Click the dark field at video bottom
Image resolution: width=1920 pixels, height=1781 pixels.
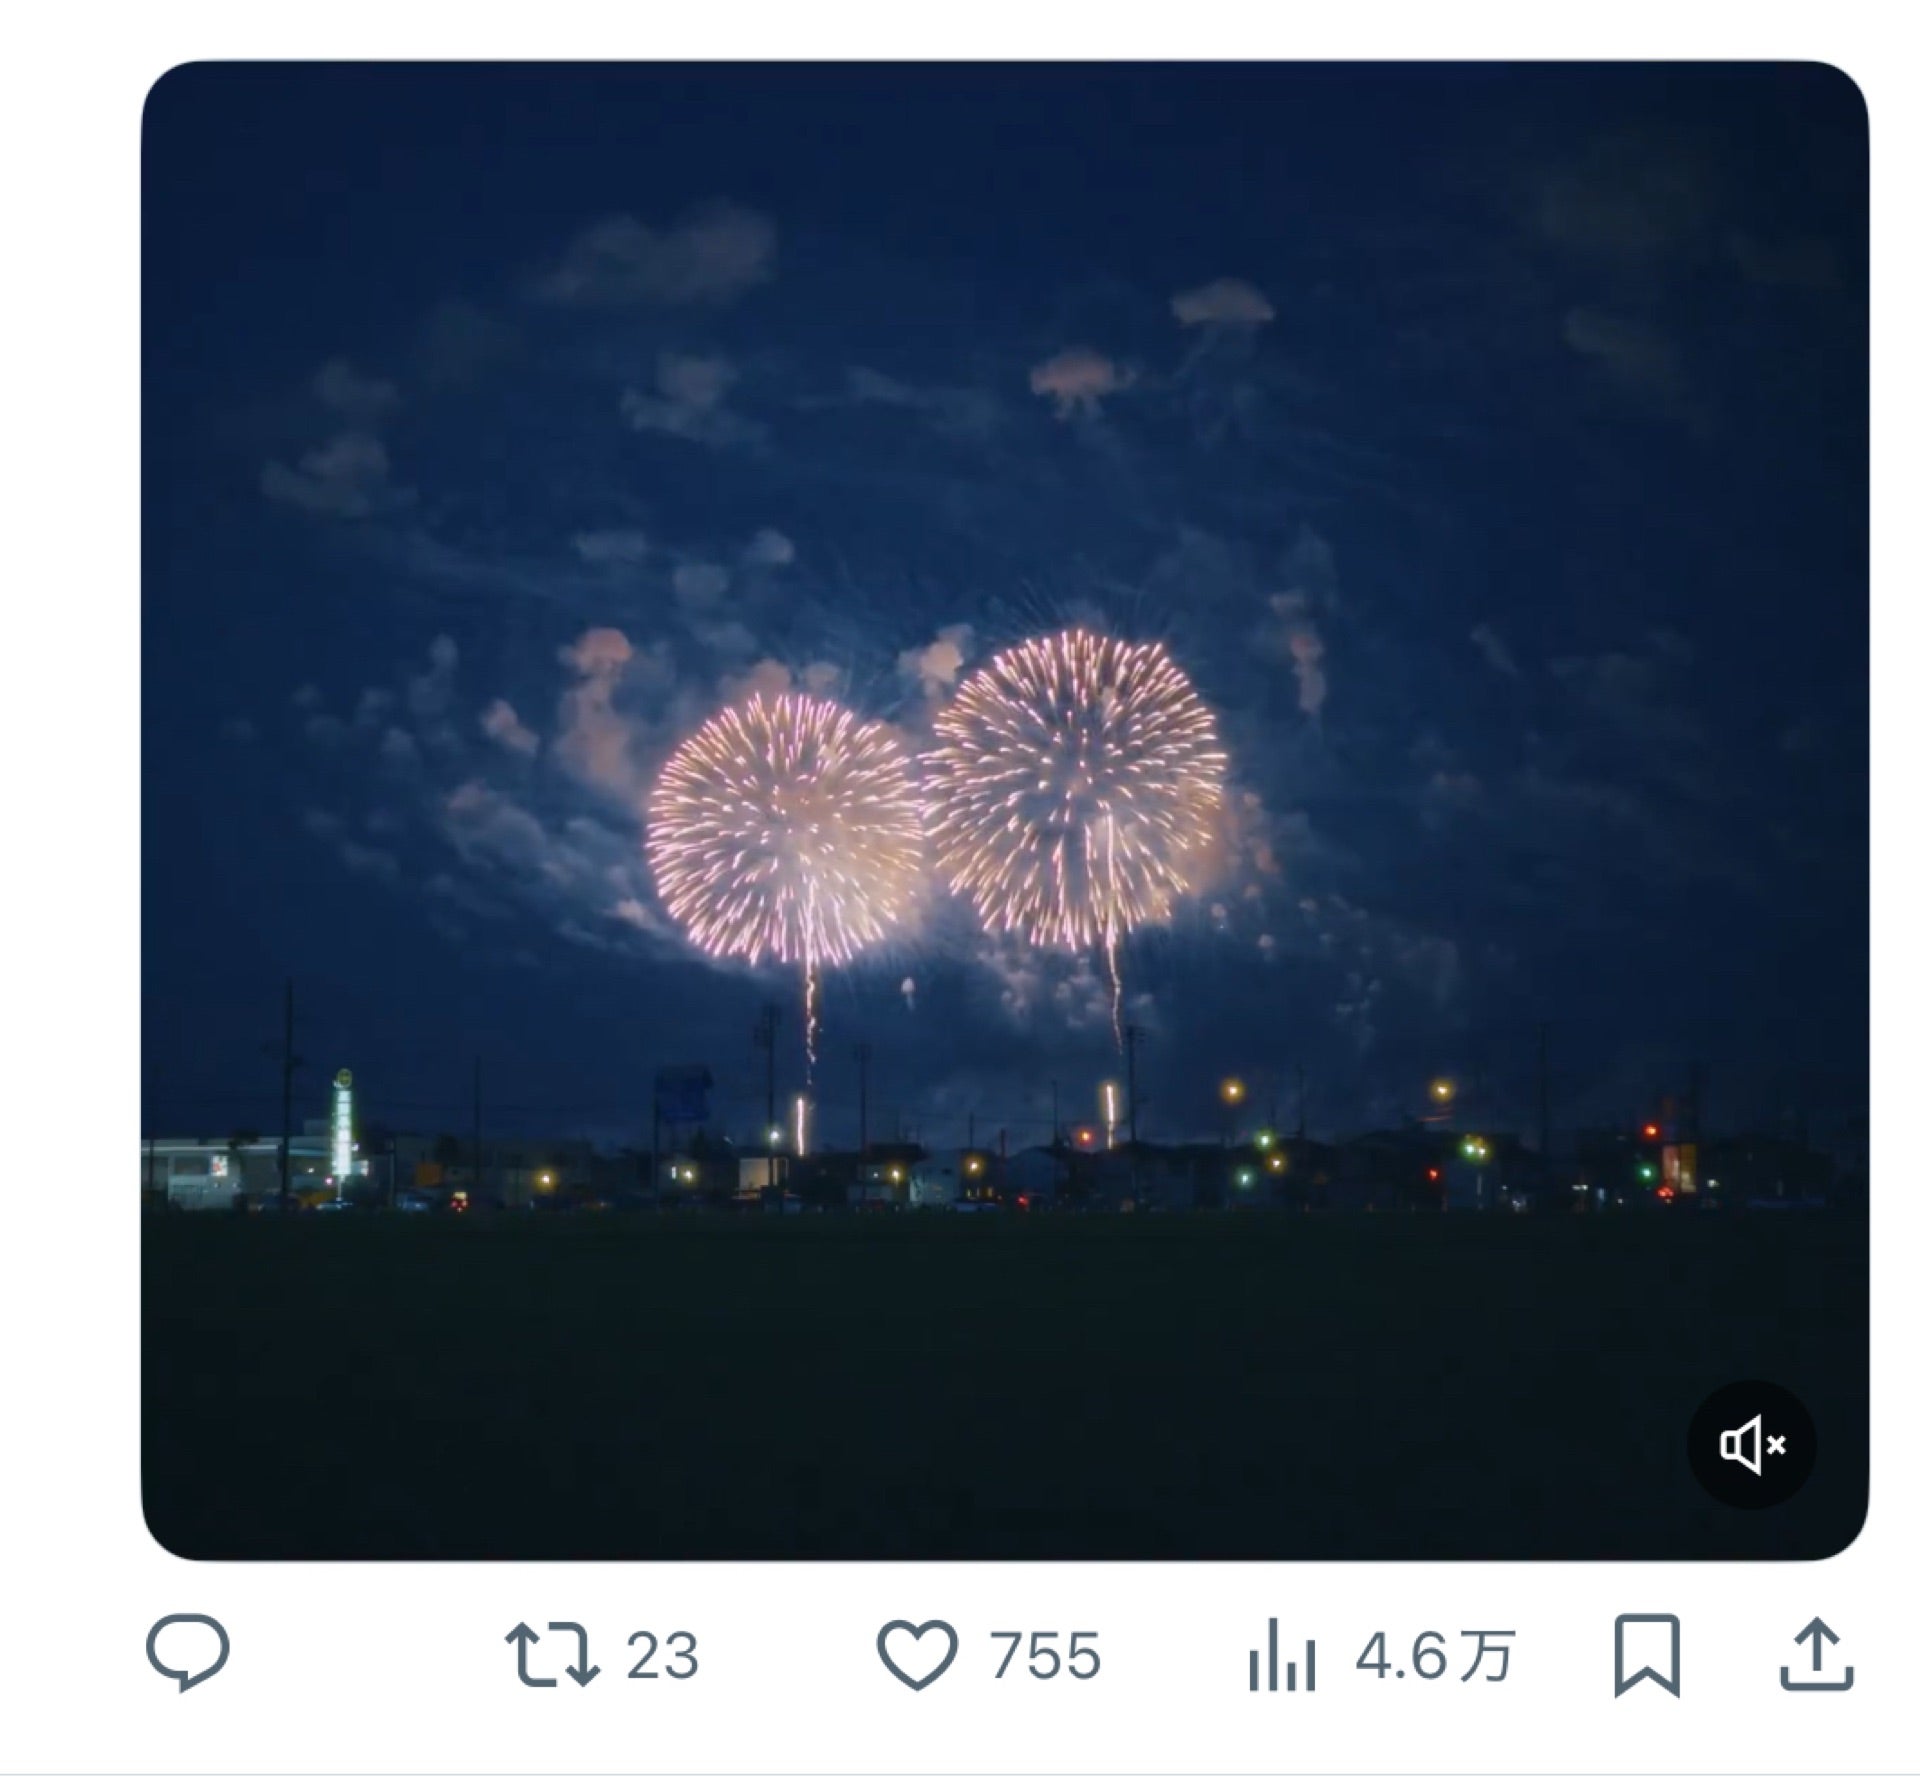[1000, 1380]
